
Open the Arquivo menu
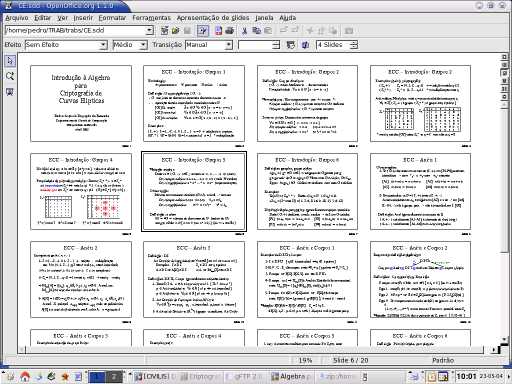17,18
